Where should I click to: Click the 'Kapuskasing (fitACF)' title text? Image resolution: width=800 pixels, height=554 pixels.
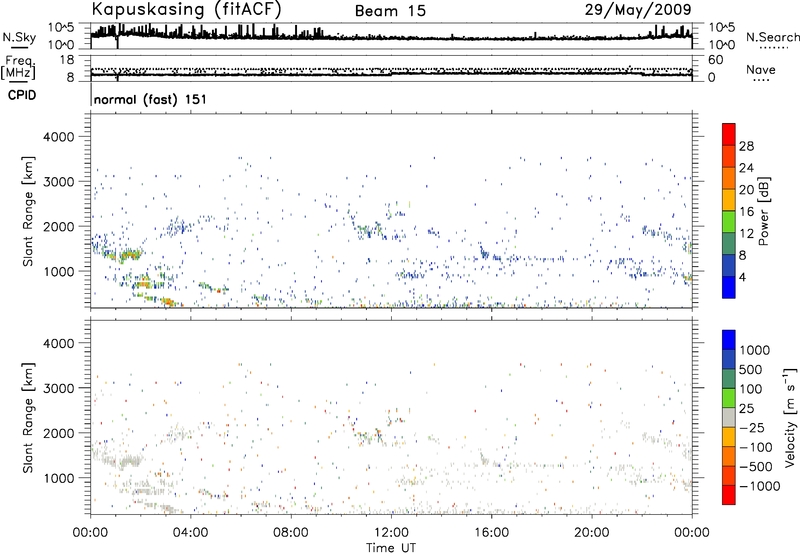point(186,9)
